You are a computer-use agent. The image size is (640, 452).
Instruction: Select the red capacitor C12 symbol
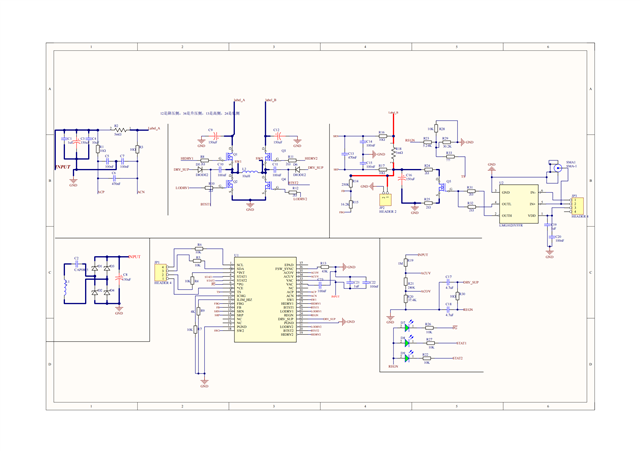click(279, 135)
